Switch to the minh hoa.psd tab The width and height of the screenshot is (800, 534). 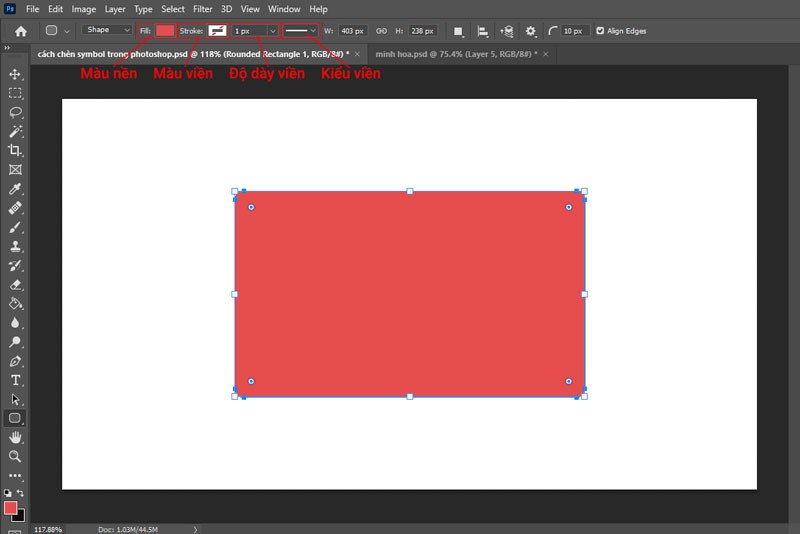tap(452, 53)
